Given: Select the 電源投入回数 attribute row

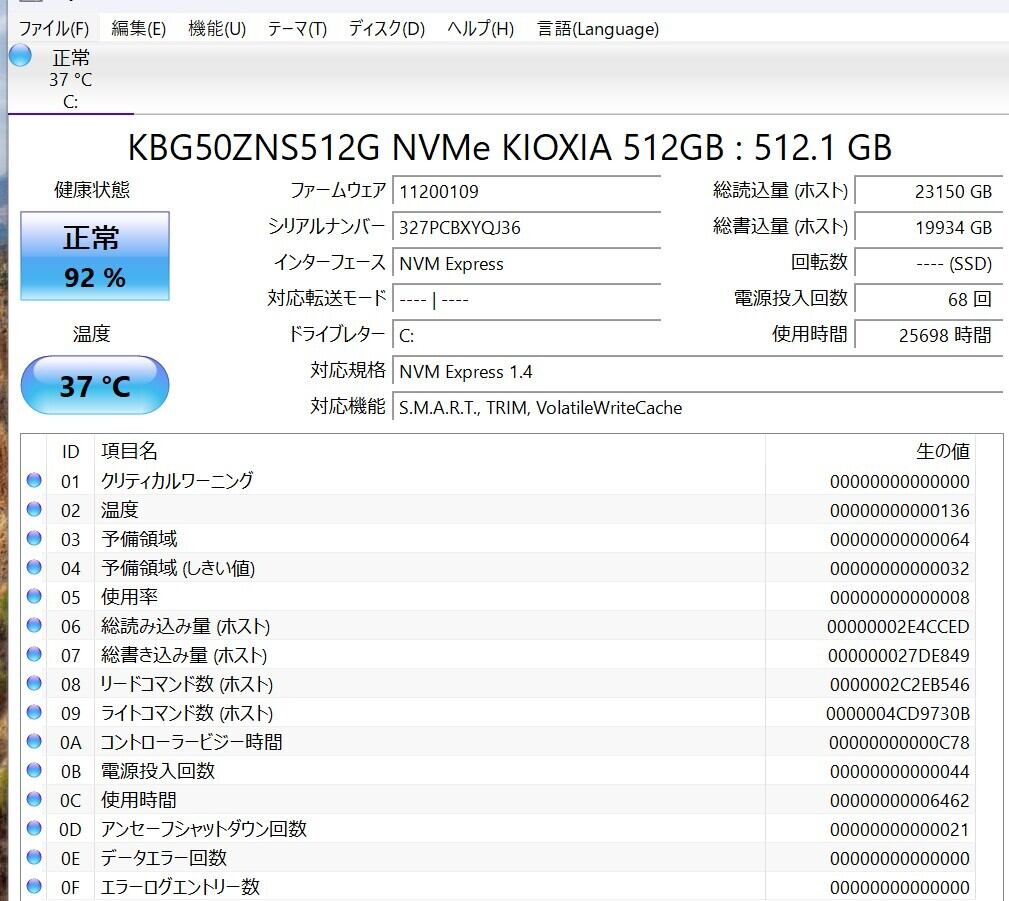Looking at the screenshot, I should tap(500, 771).
